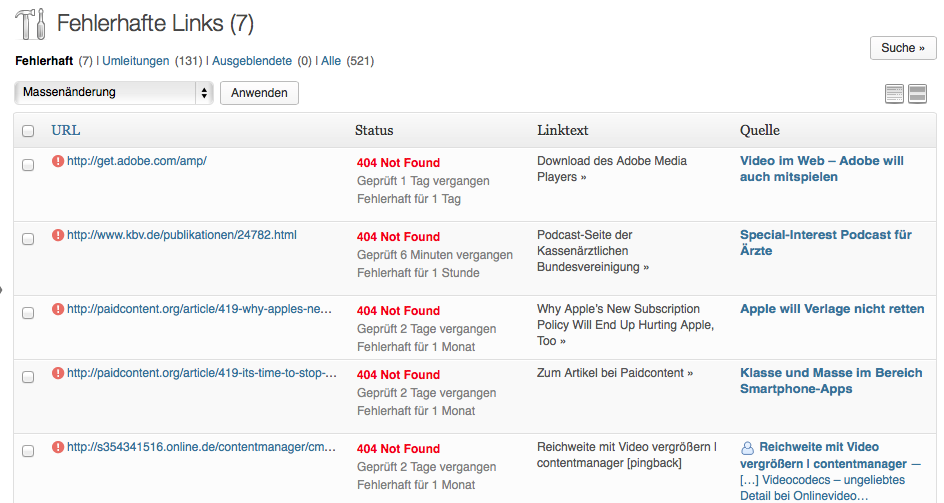944x503 pixels.
Task: Open Ausgeblendete filter link
Action: coord(252,61)
